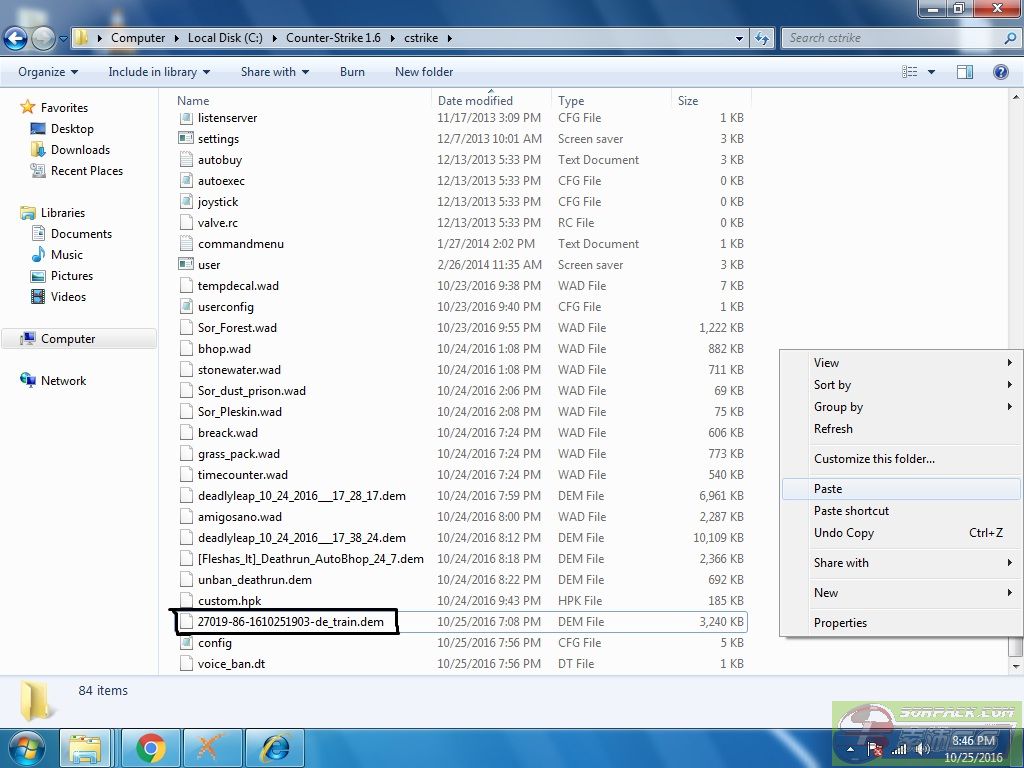Click the Burn toolbar button
This screenshot has height=768, width=1024.
352,72
